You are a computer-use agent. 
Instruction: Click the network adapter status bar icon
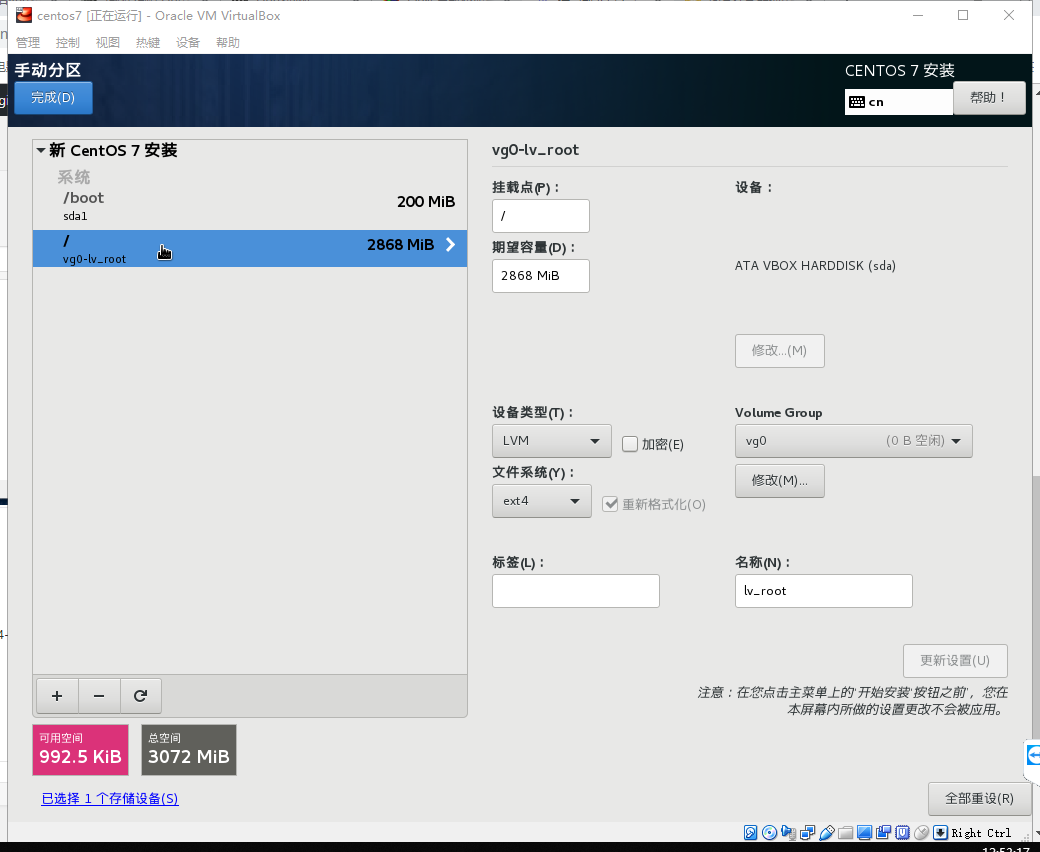coord(808,833)
